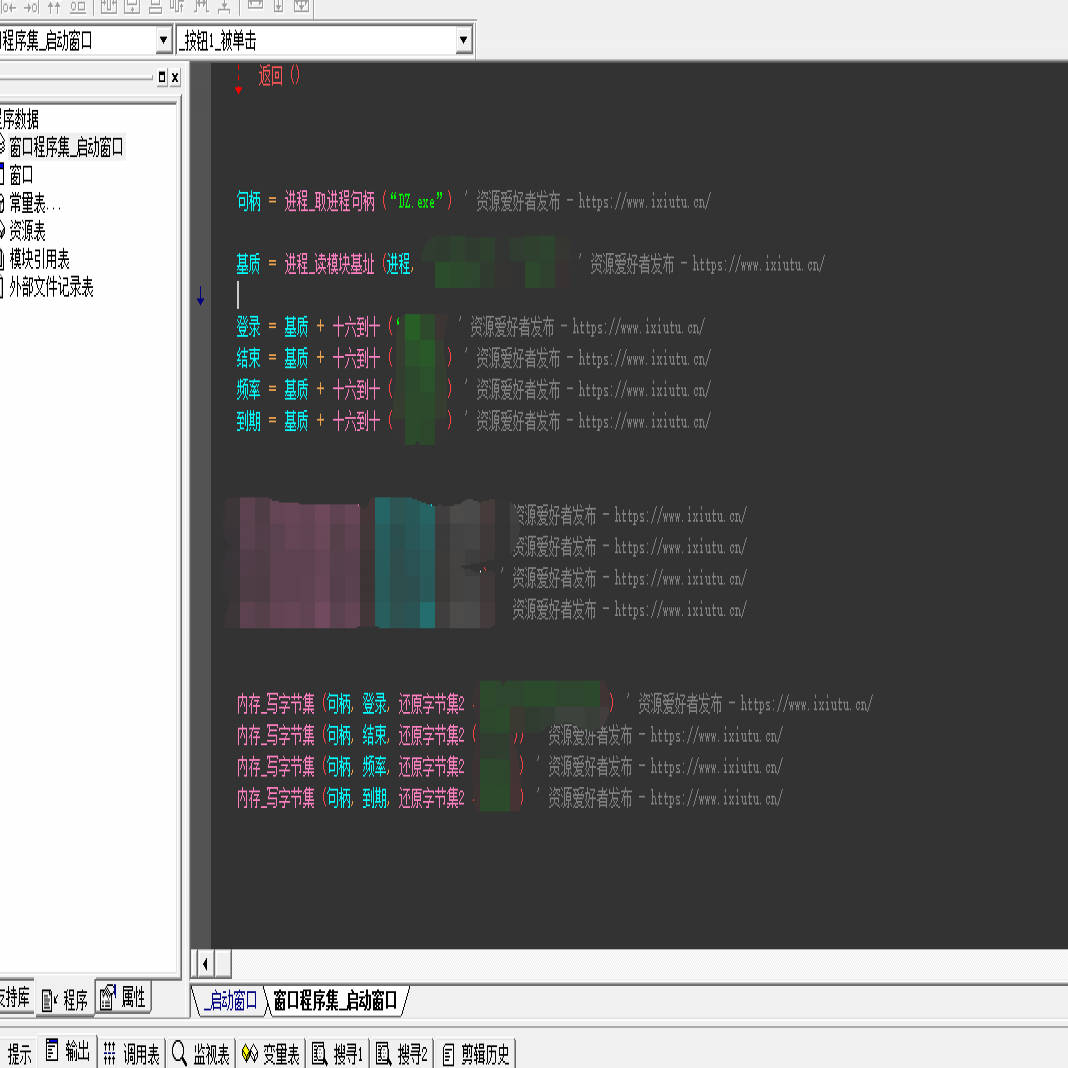Screen dimensions: 1068x1068
Task: Switch to the 监视表 watch tab
Action: (x=202, y=1054)
